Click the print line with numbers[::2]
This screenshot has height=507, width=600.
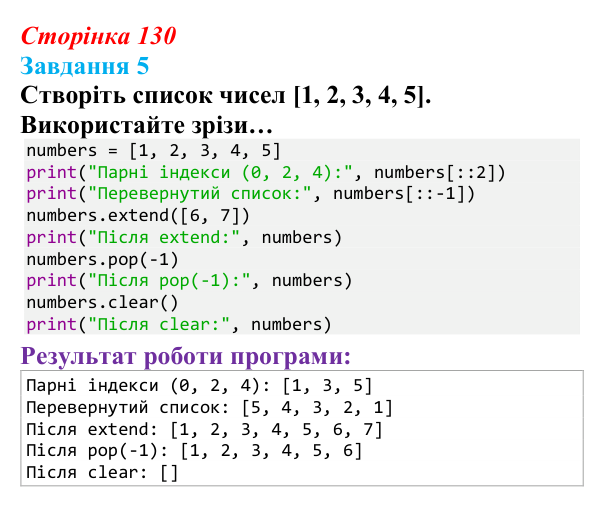pyautogui.click(x=266, y=173)
